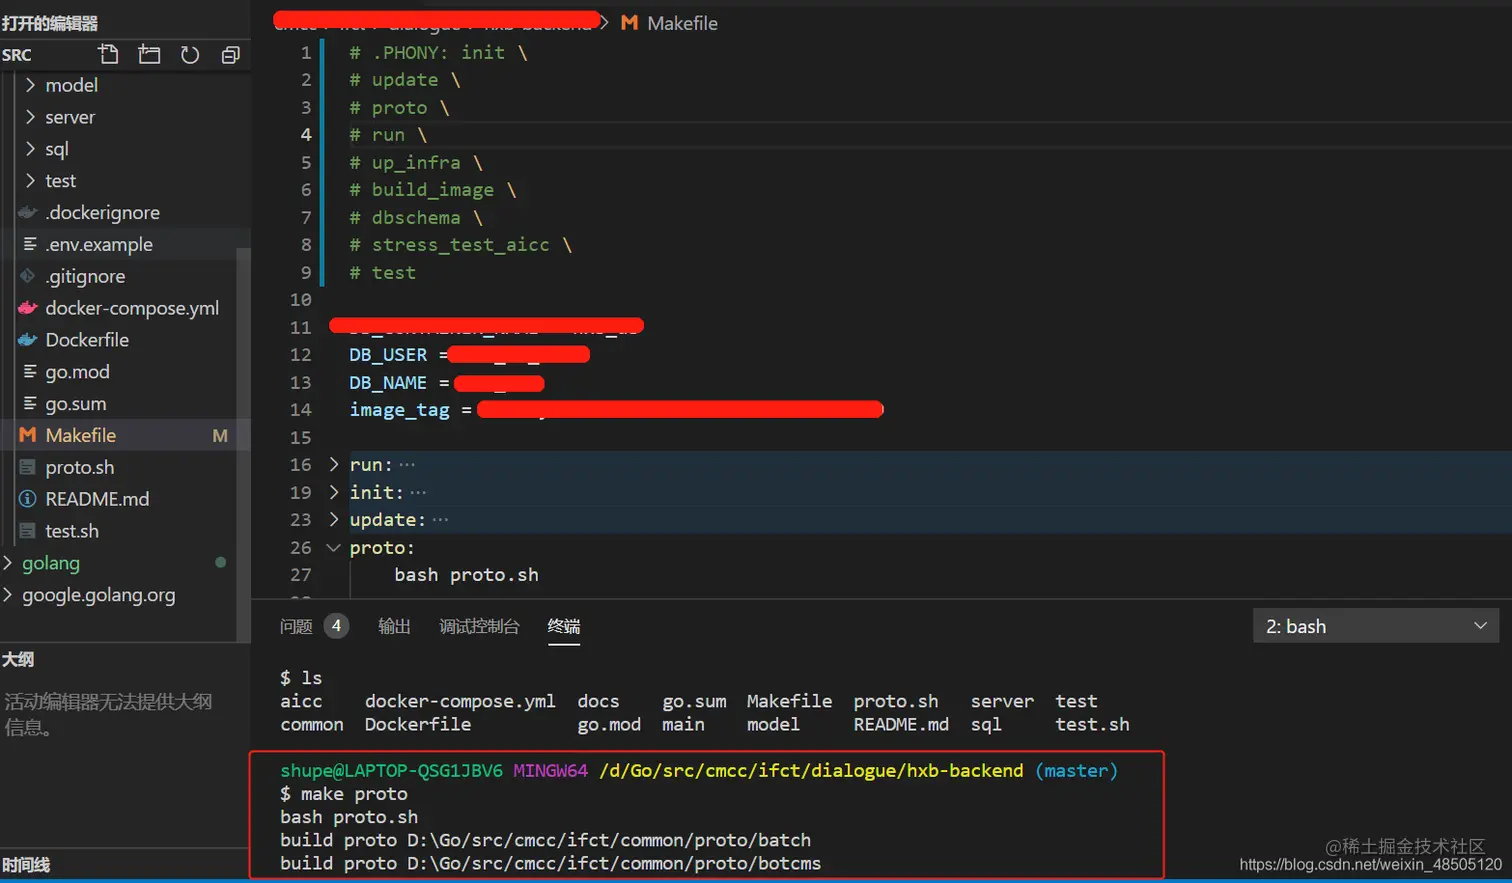
Task: Click '# stress_test_aicc \' comment on line 8
Action: point(460,245)
